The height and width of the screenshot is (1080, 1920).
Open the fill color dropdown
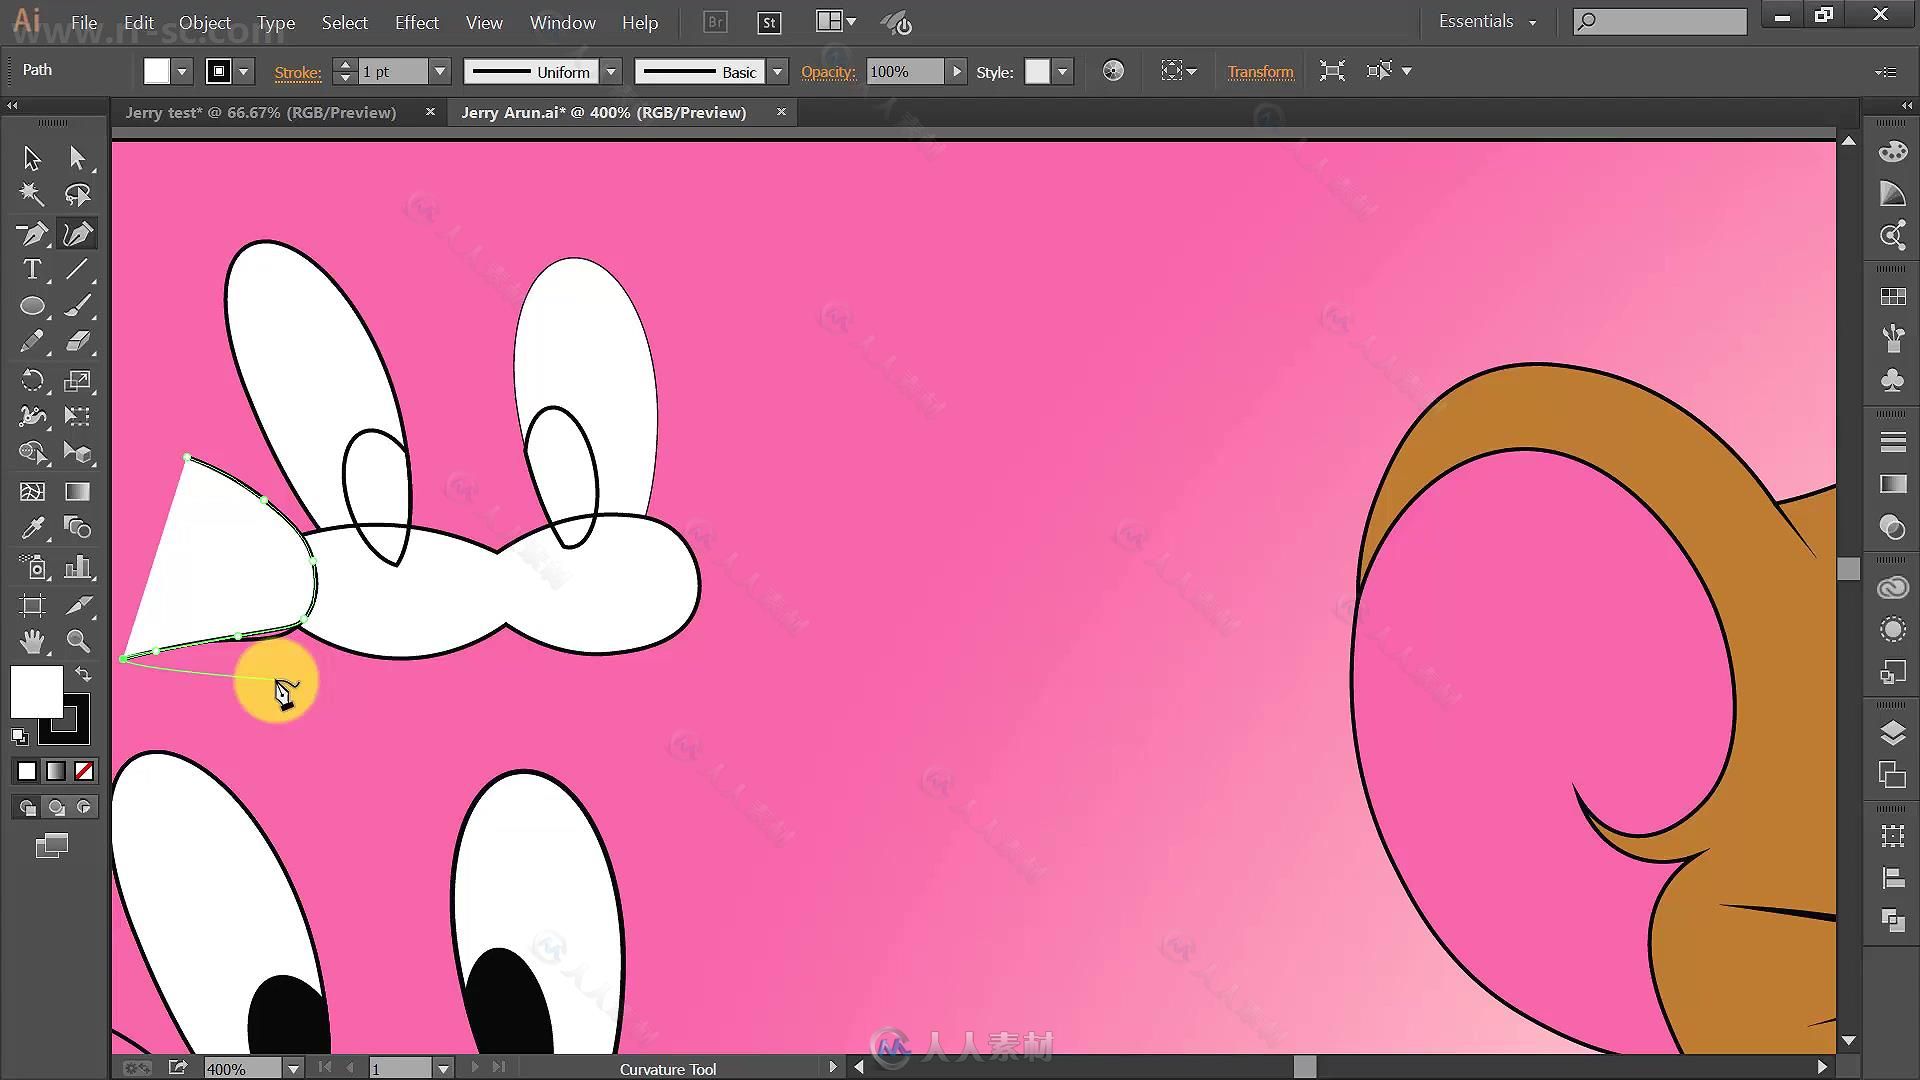point(182,71)
